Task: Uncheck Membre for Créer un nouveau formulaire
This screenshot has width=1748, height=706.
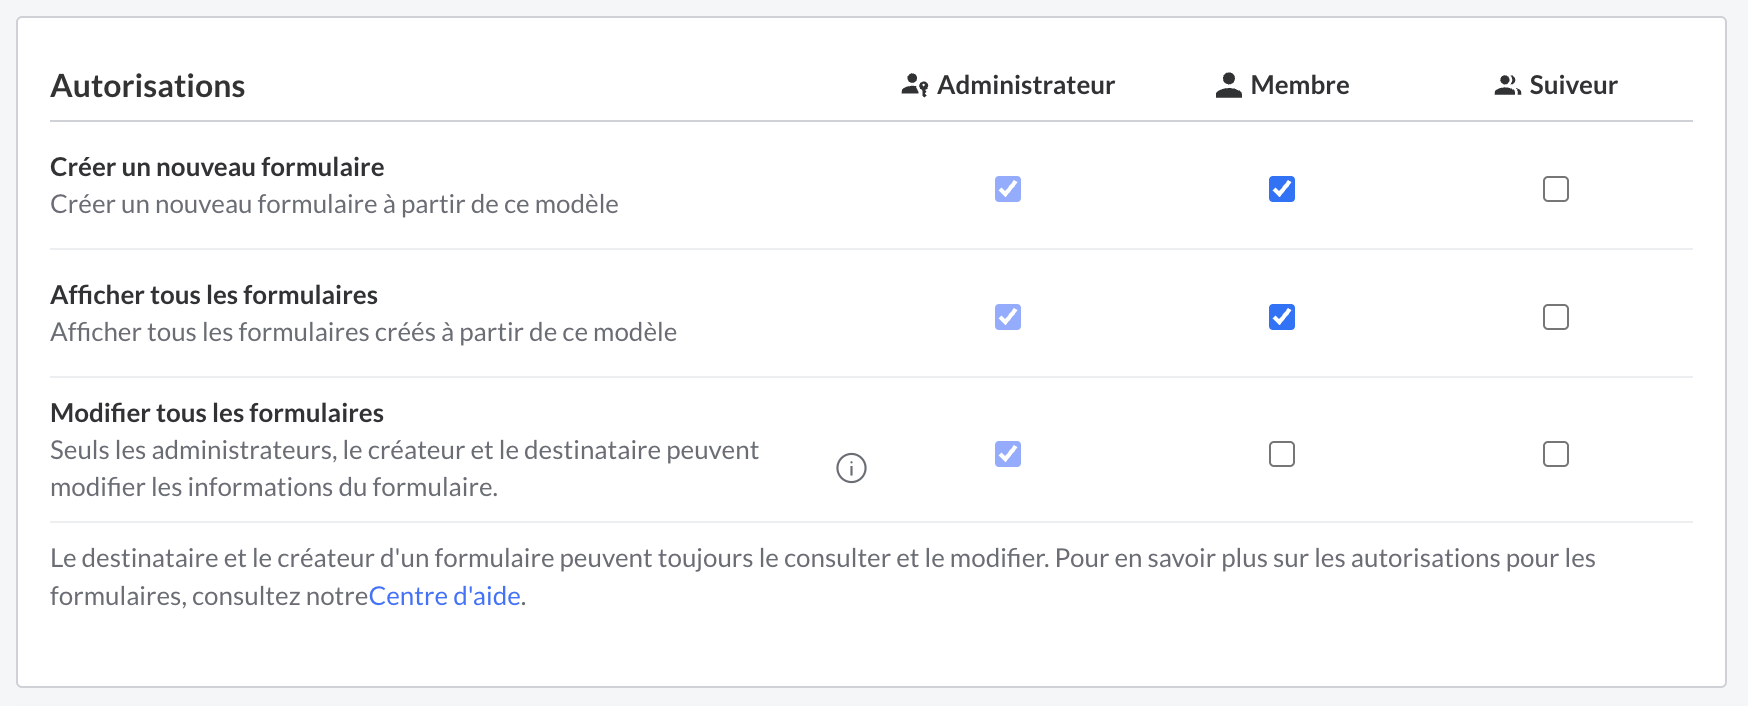Action: 1282,188
